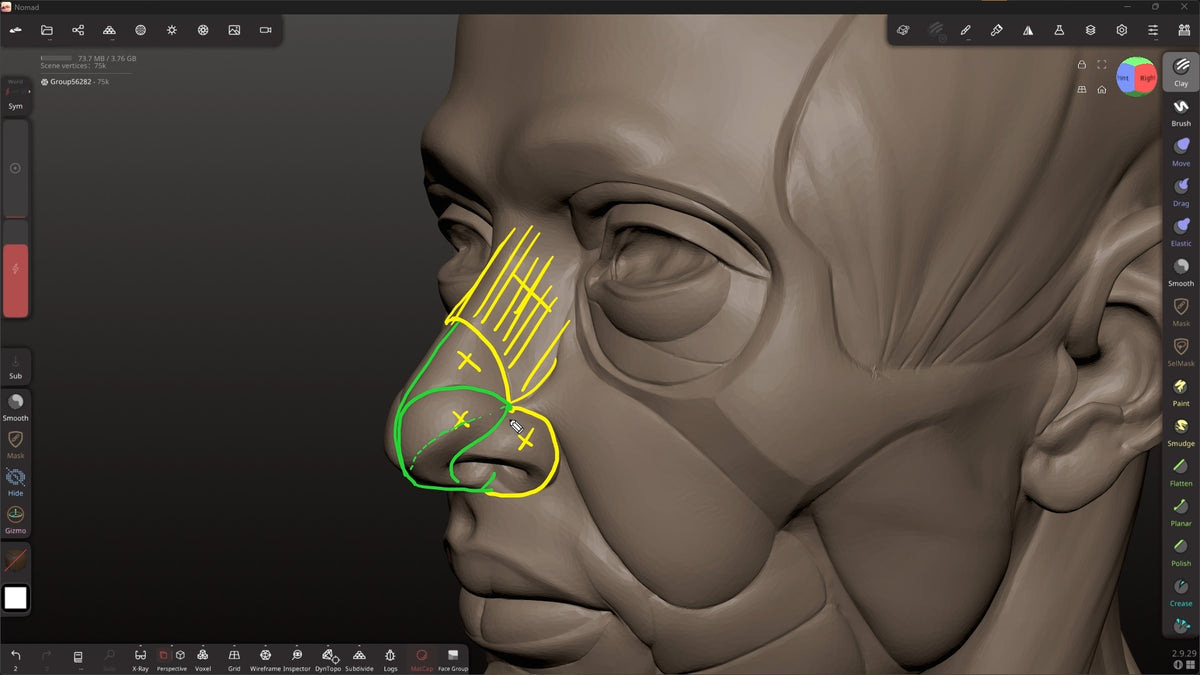Choose the Flatten tool

[x=1181, y=471]
